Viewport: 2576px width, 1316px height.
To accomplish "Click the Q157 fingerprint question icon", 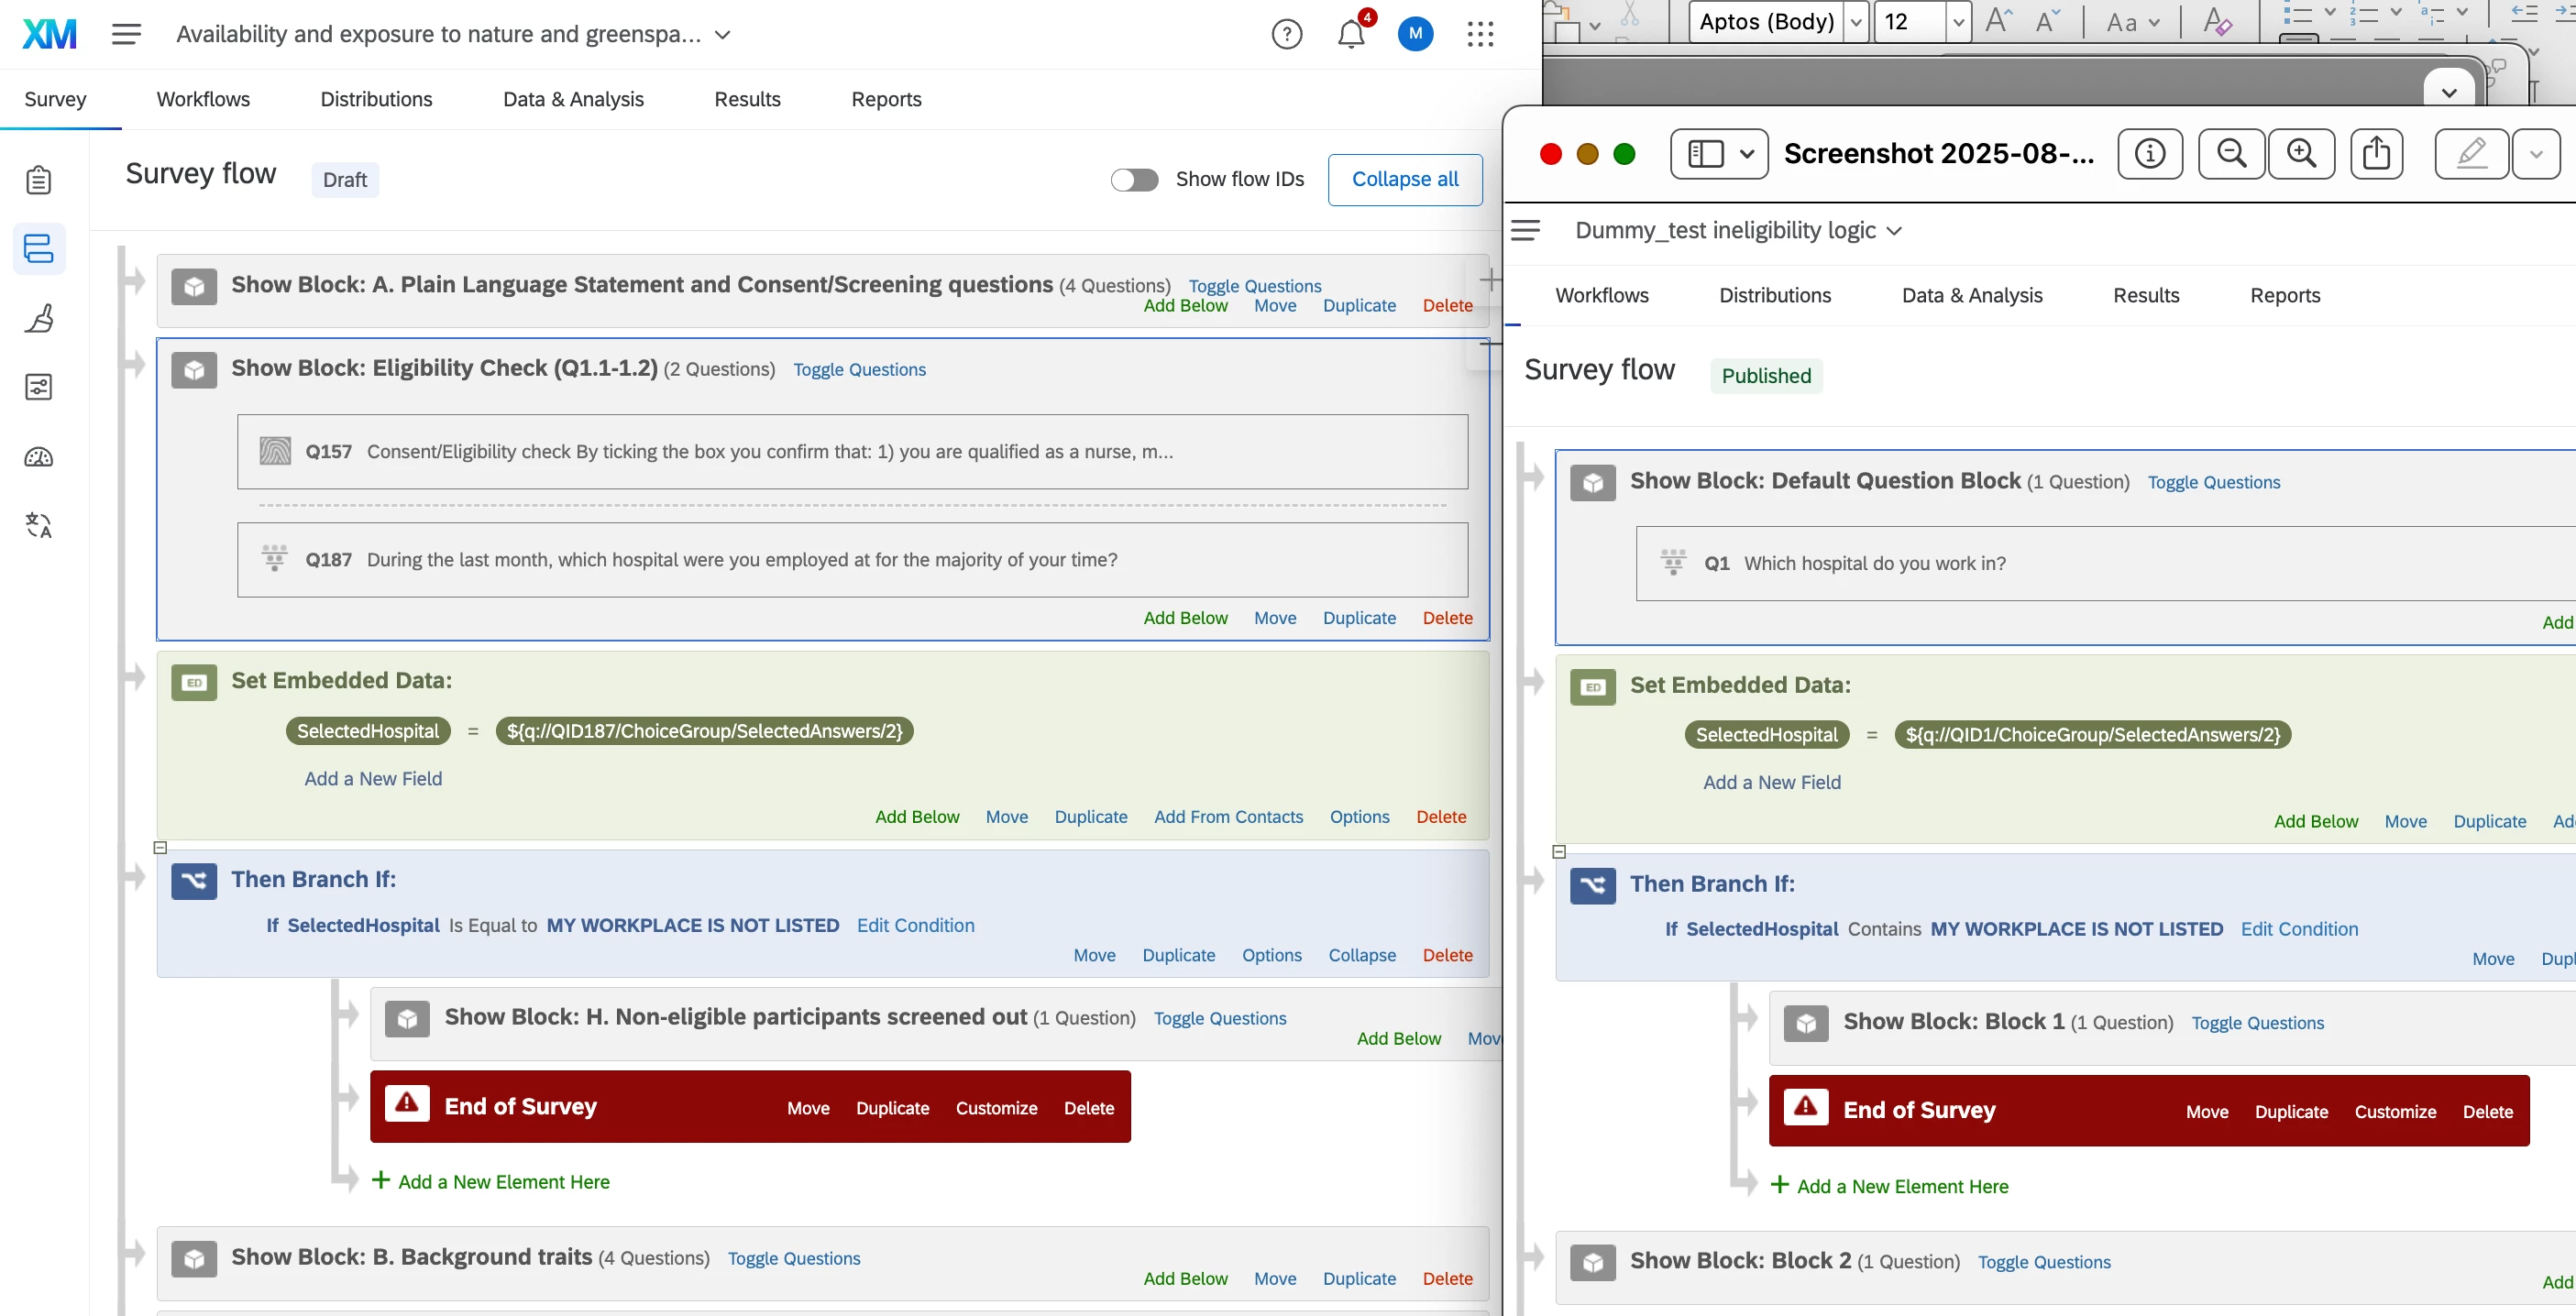I will tap(275, 451).
